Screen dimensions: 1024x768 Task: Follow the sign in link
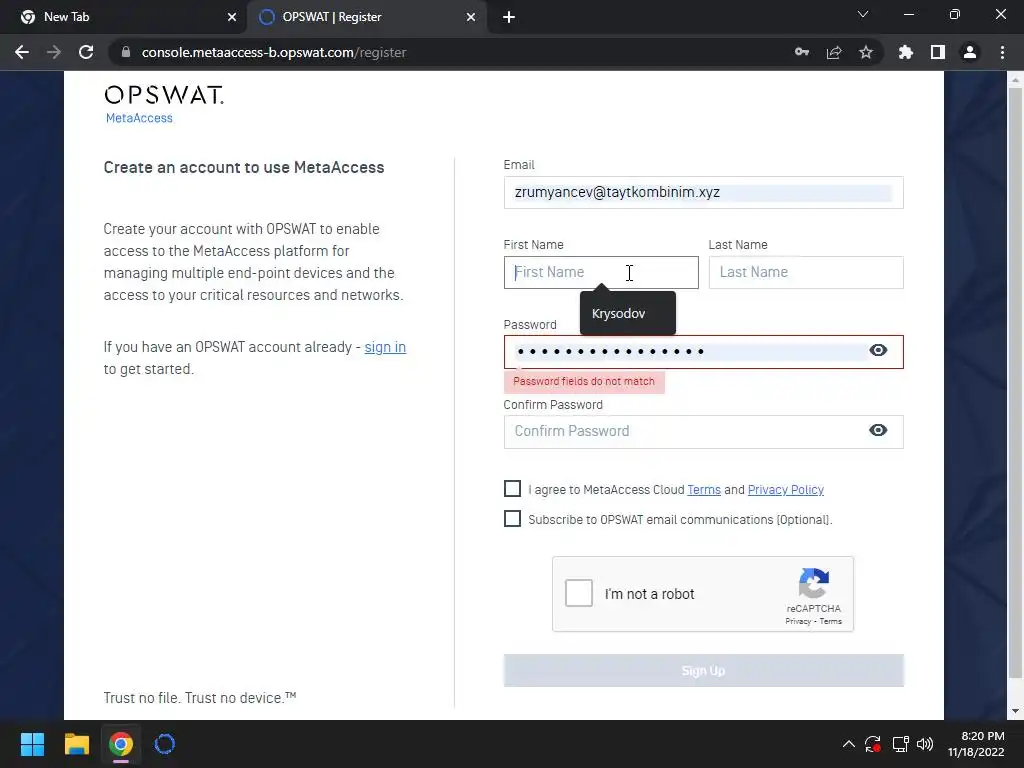pyautogui.click(x=385, y=347)
